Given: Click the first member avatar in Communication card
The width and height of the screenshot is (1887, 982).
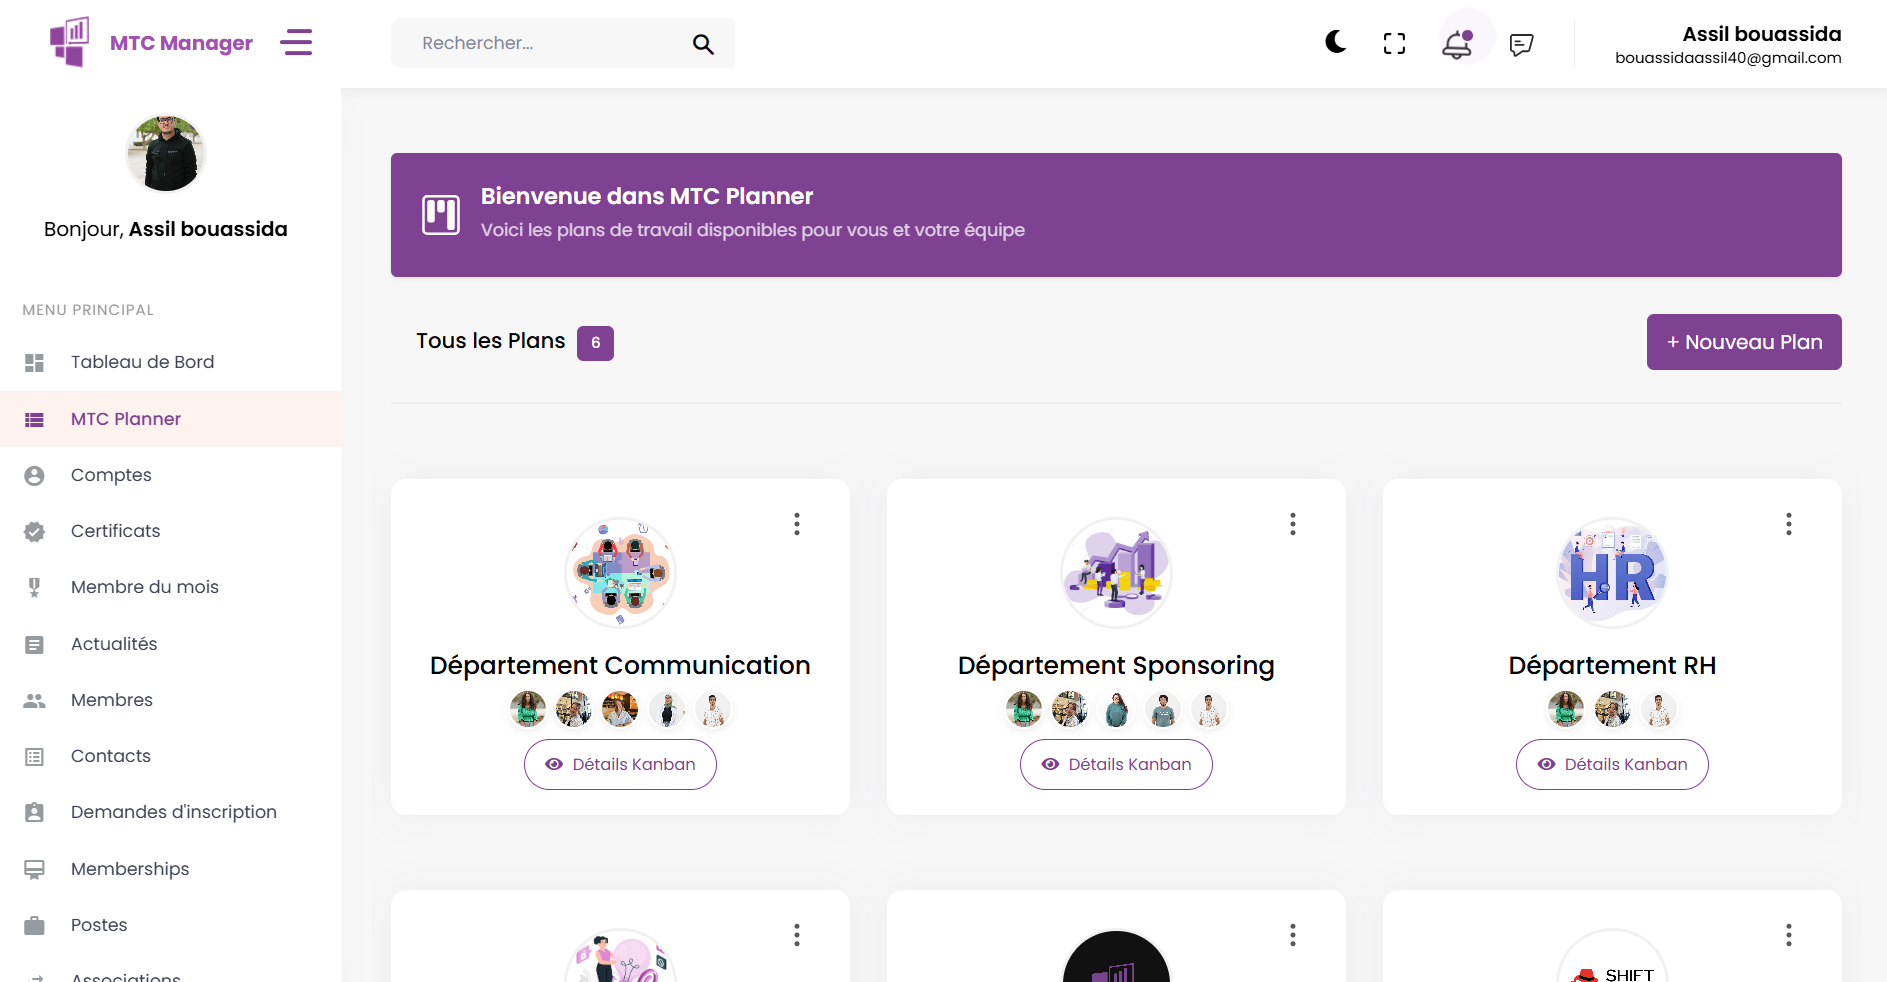Looking at the screenshot, I should click(x=528, y=709).
